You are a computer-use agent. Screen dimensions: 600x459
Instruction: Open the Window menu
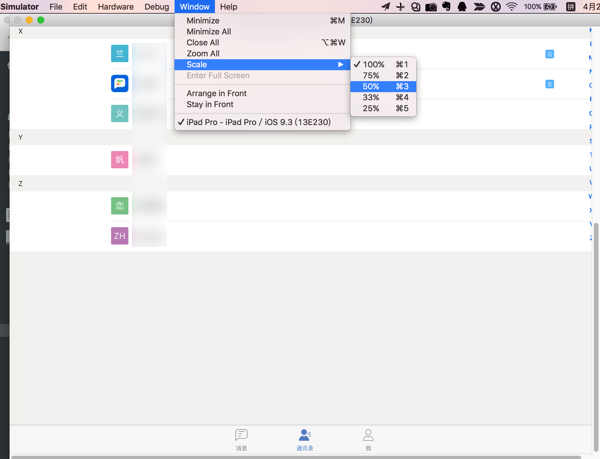[x=194, y=7]
